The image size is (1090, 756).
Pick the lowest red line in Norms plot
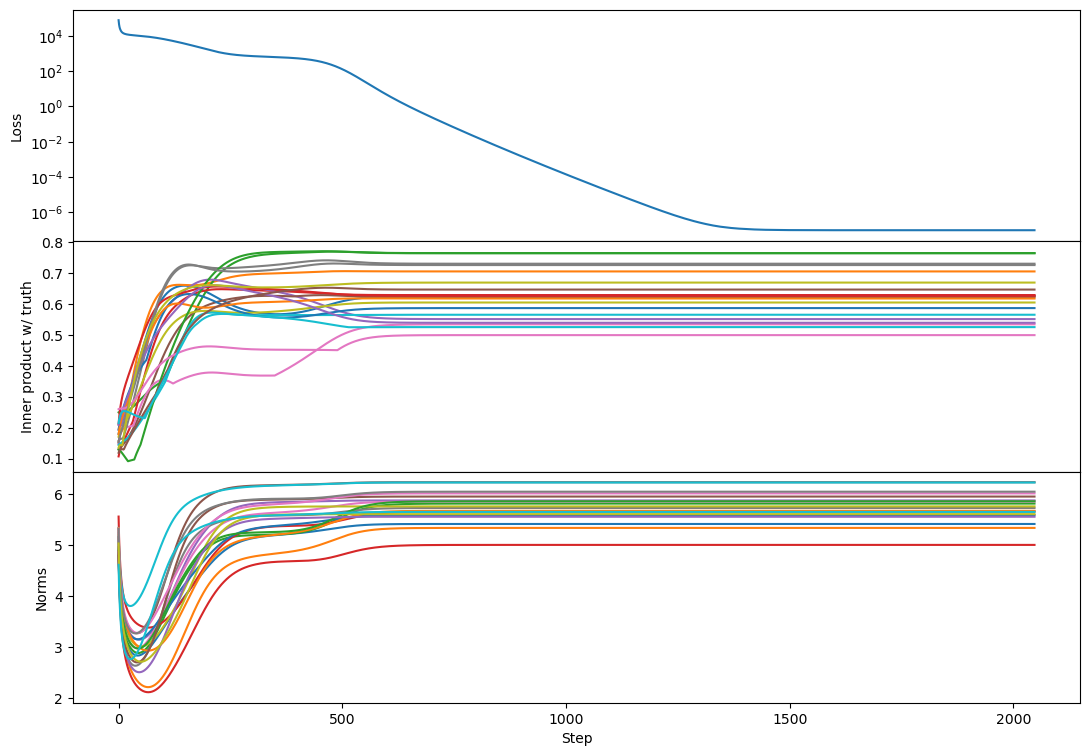pos(700,545)
